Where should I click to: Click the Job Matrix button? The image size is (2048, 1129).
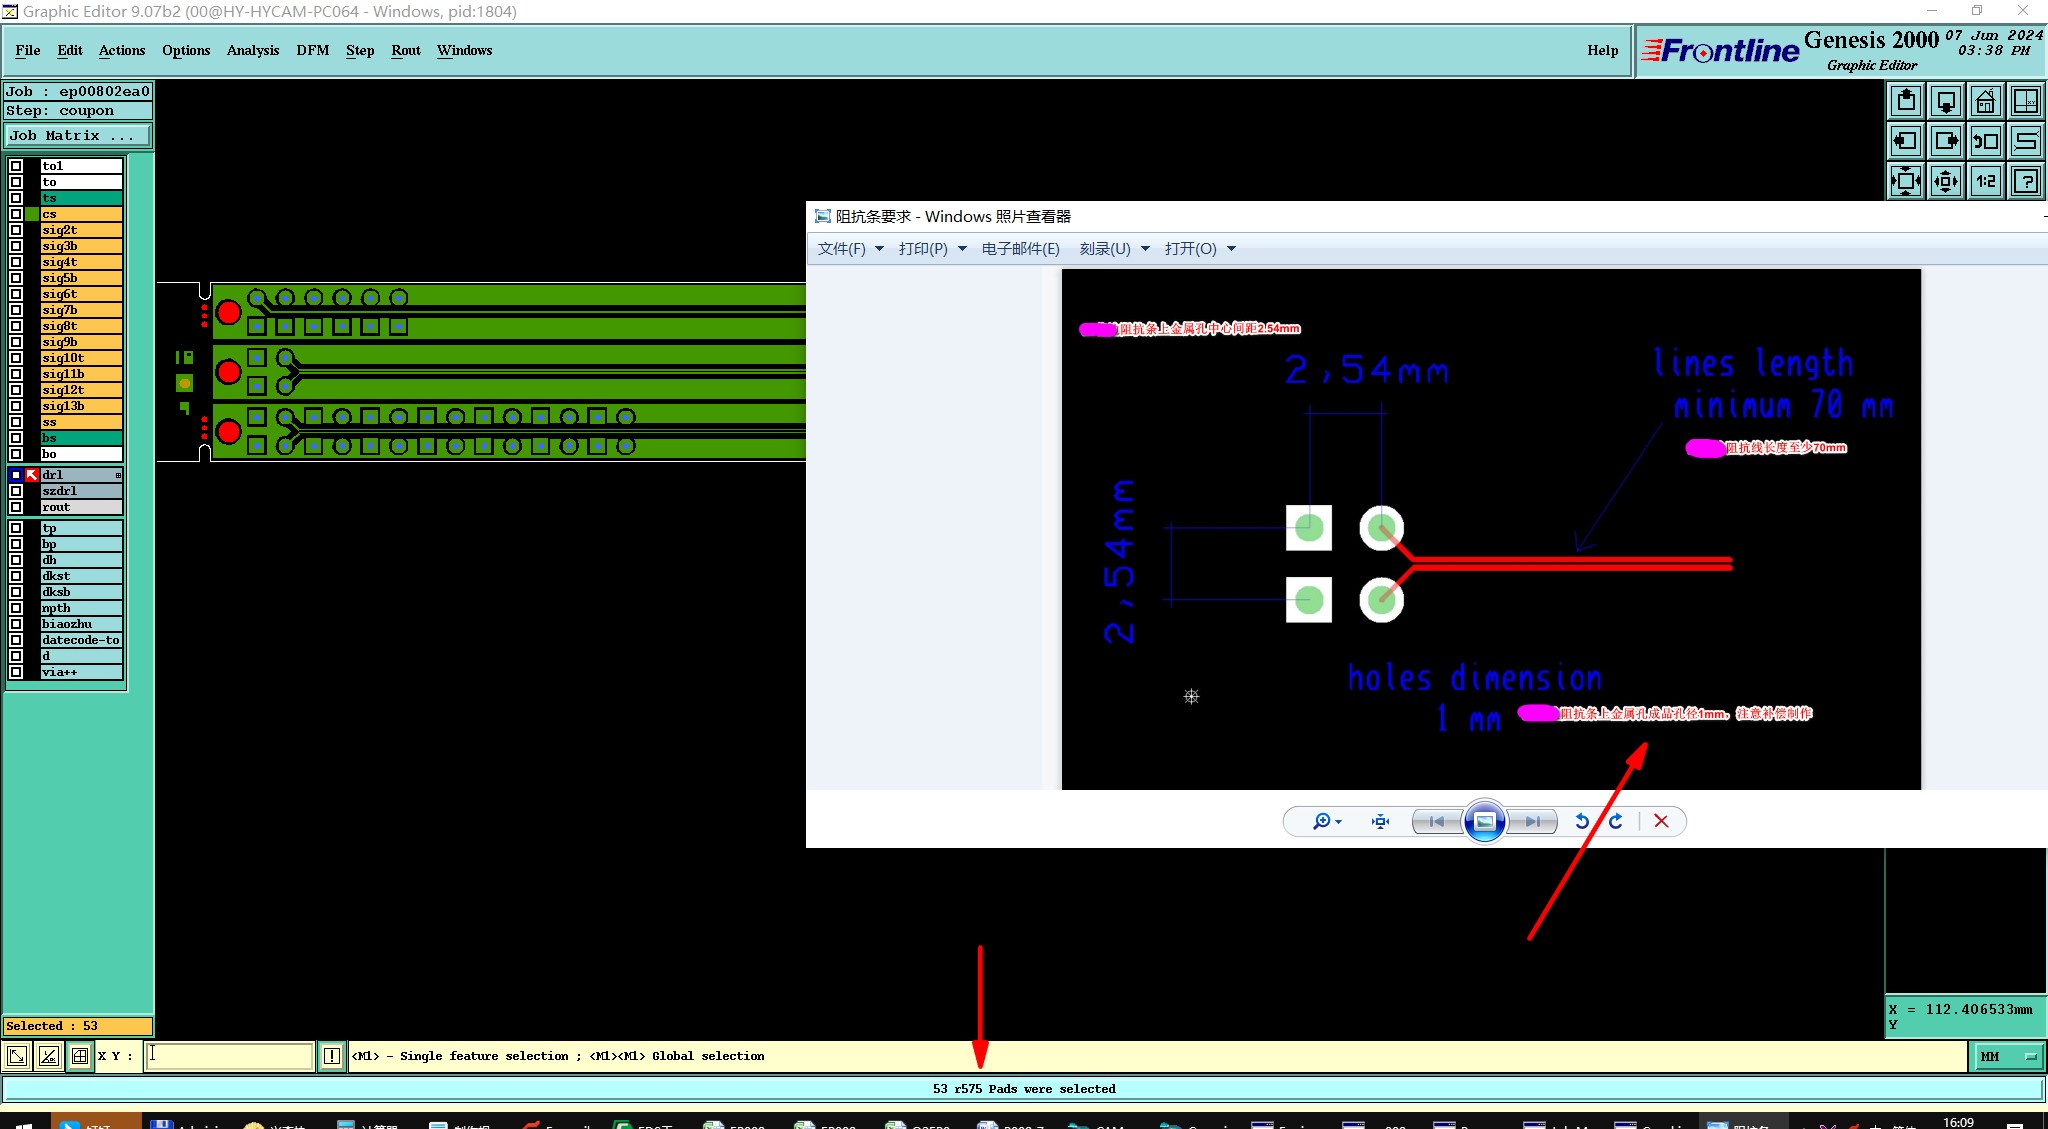[78, 135]
